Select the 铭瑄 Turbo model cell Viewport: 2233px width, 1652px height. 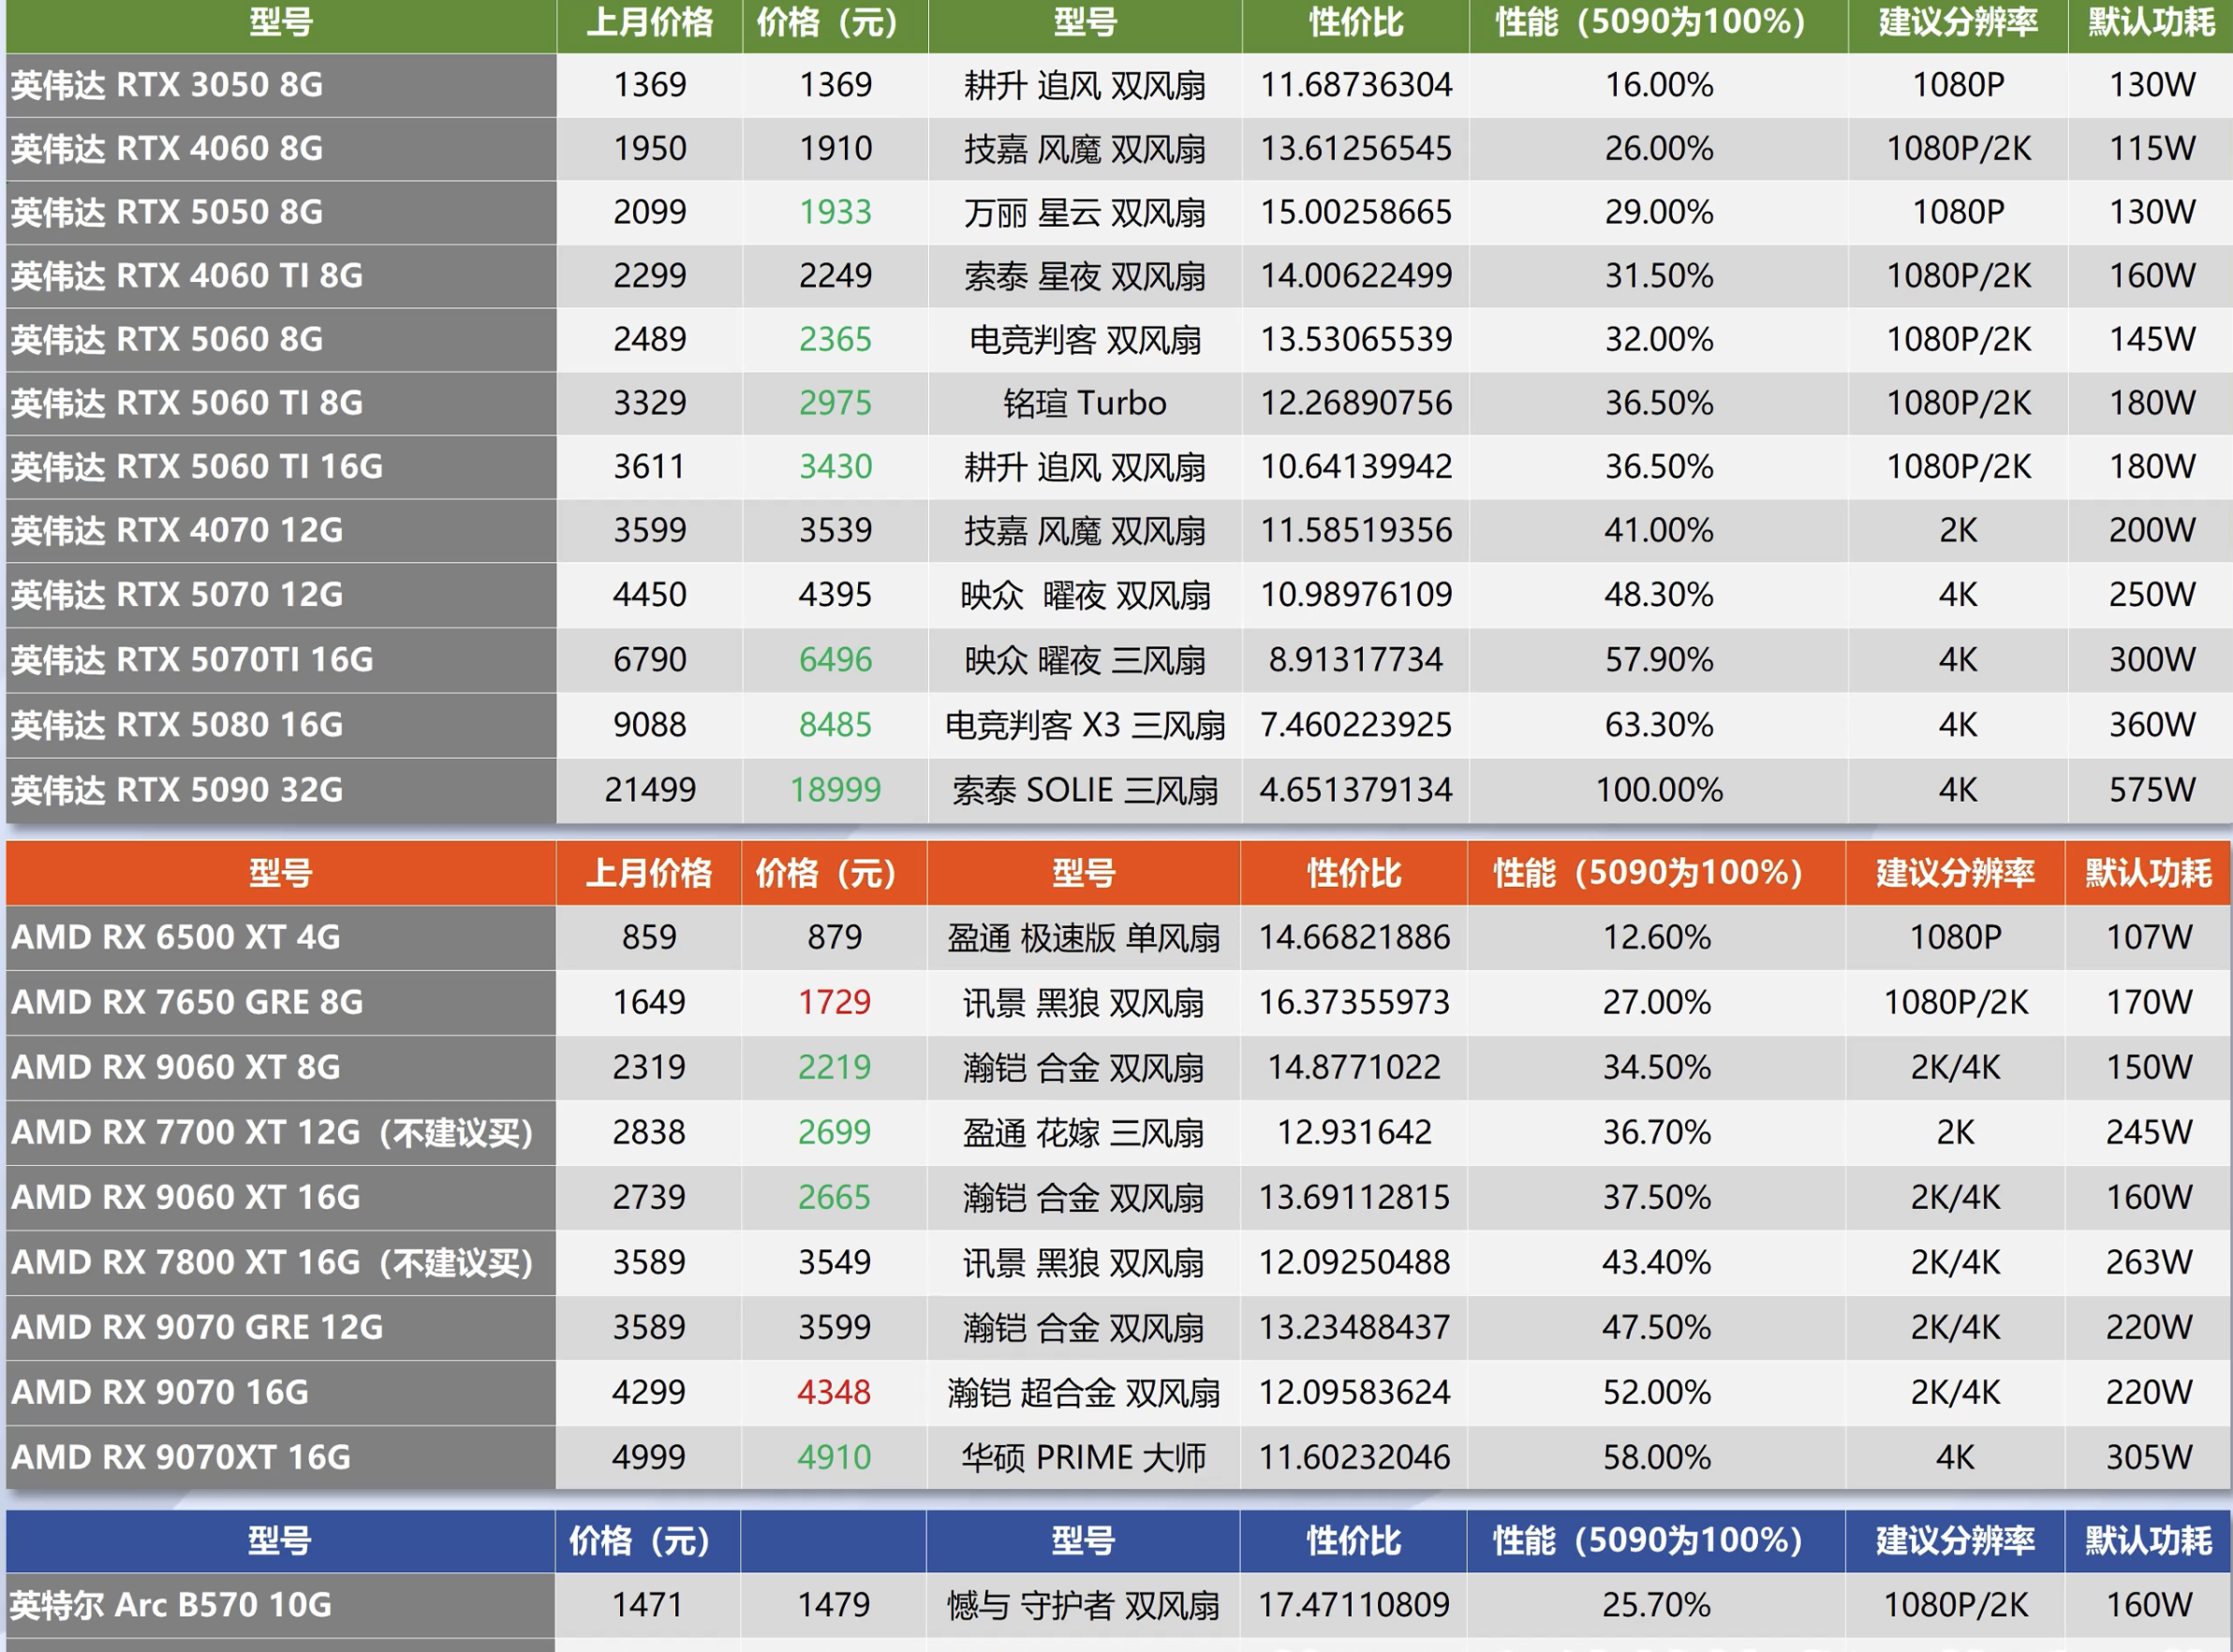click(1085, 403)
